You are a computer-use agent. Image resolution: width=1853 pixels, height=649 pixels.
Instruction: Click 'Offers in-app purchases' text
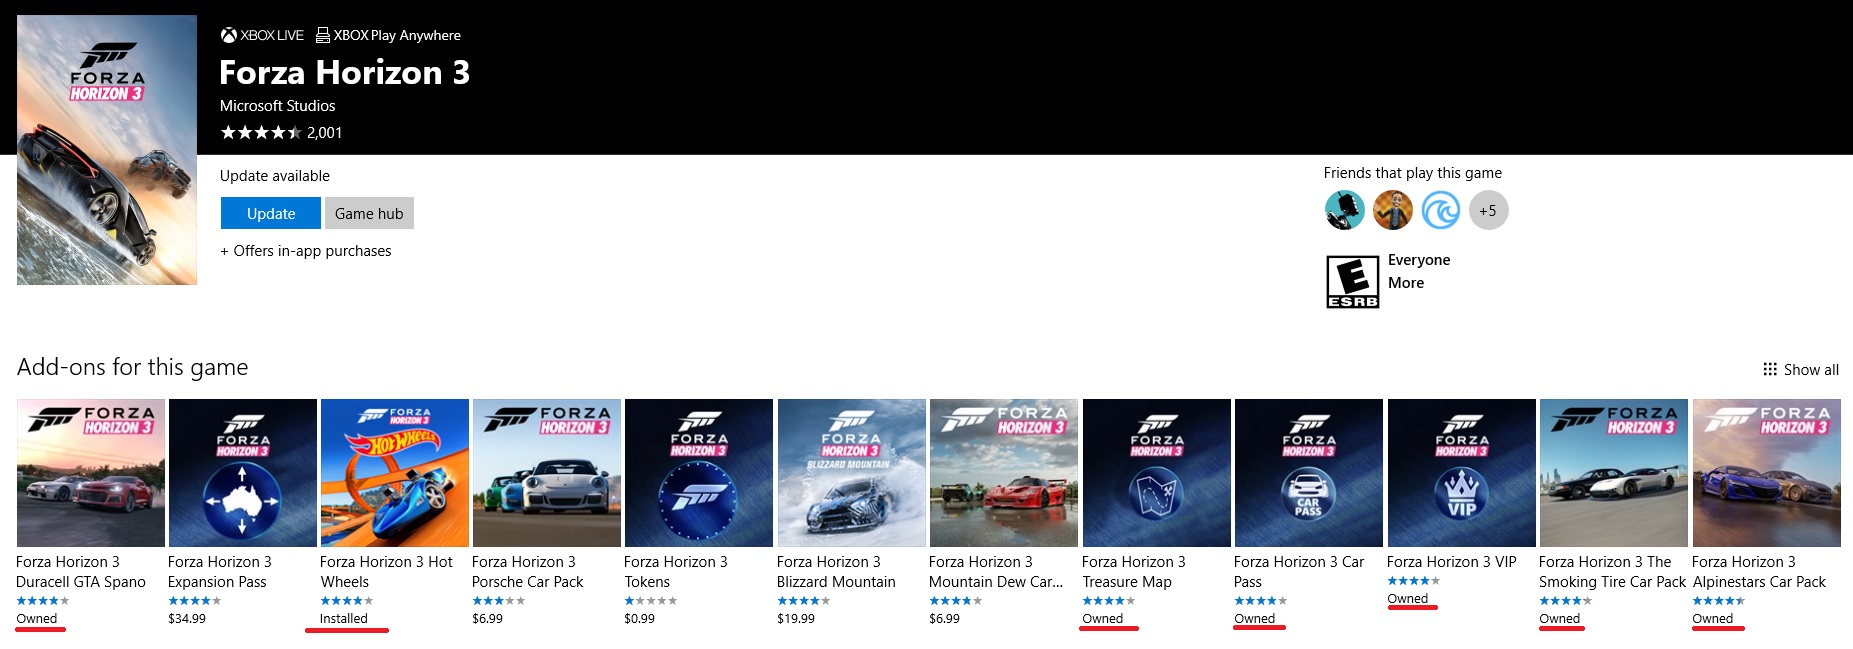point(306,251)
